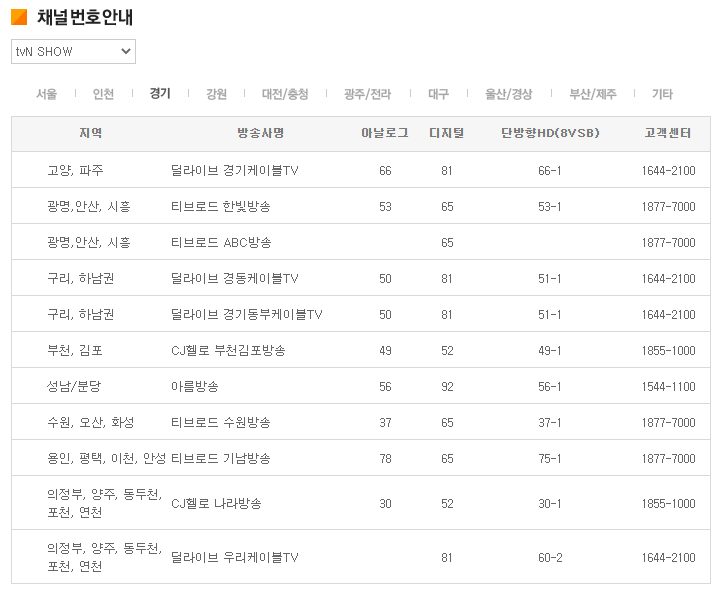Click the 75-1 HD channel cell

[550, 459]
